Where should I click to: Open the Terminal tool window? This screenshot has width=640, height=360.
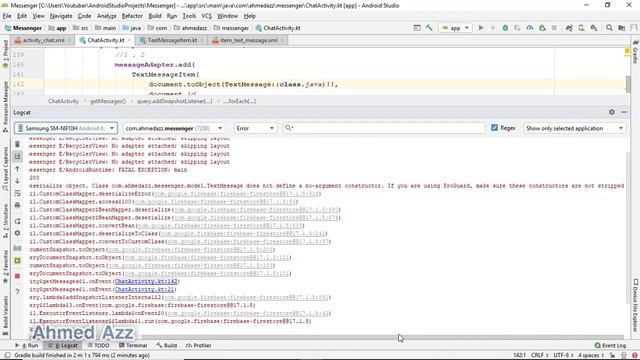click(133, 345)
